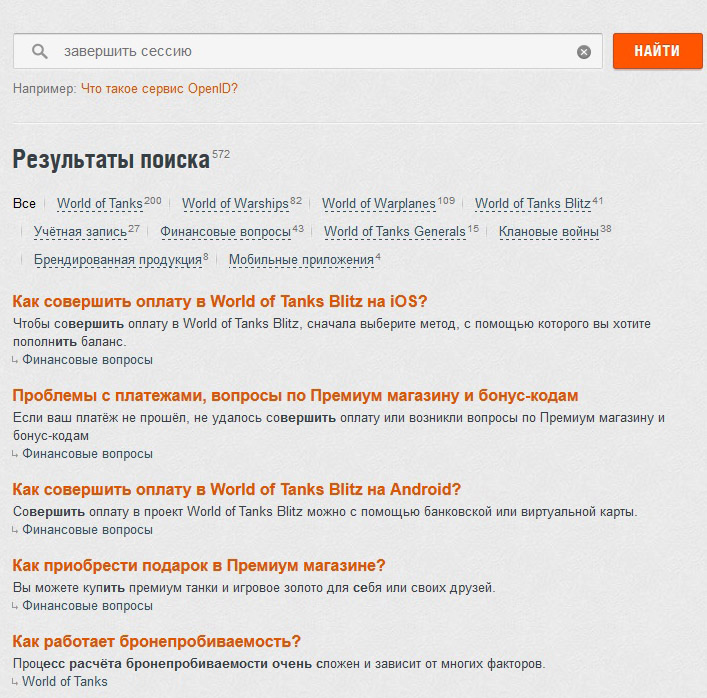Open article about payment in Blitz on iOS
This screenshot has width=707, height=698.
[219, 301]
